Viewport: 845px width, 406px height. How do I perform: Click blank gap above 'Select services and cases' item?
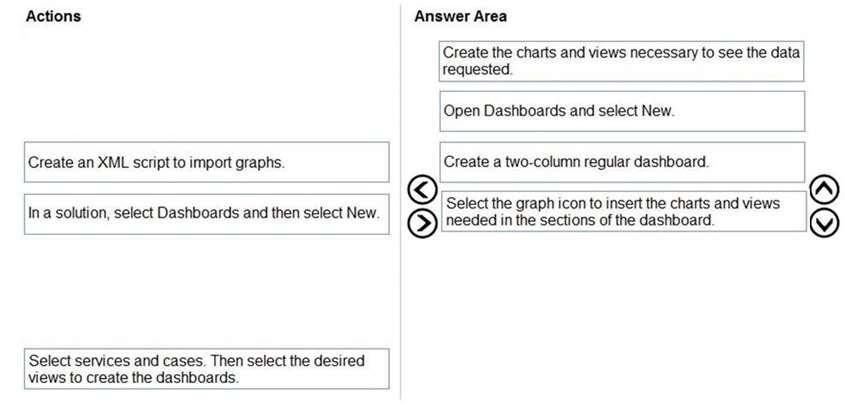click(206, 291)
